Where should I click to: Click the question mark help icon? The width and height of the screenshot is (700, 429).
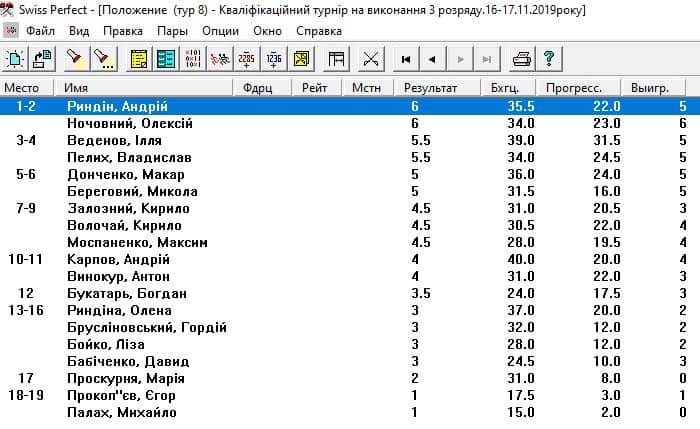click(x=547, y=59)
